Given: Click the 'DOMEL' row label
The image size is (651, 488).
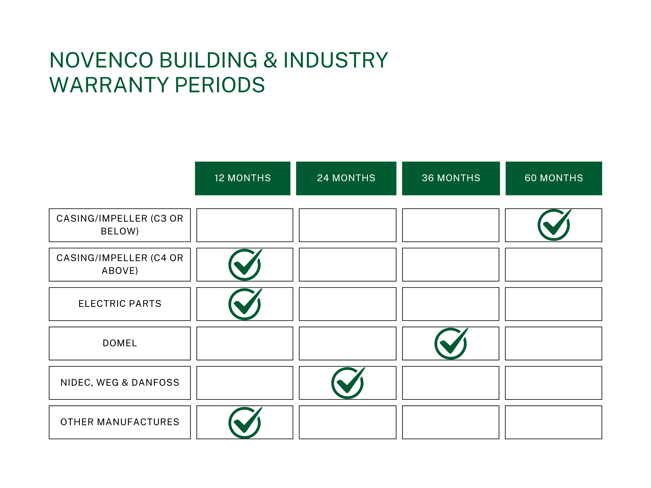Looking at the screenshot, I should click(x=120, y=343).
